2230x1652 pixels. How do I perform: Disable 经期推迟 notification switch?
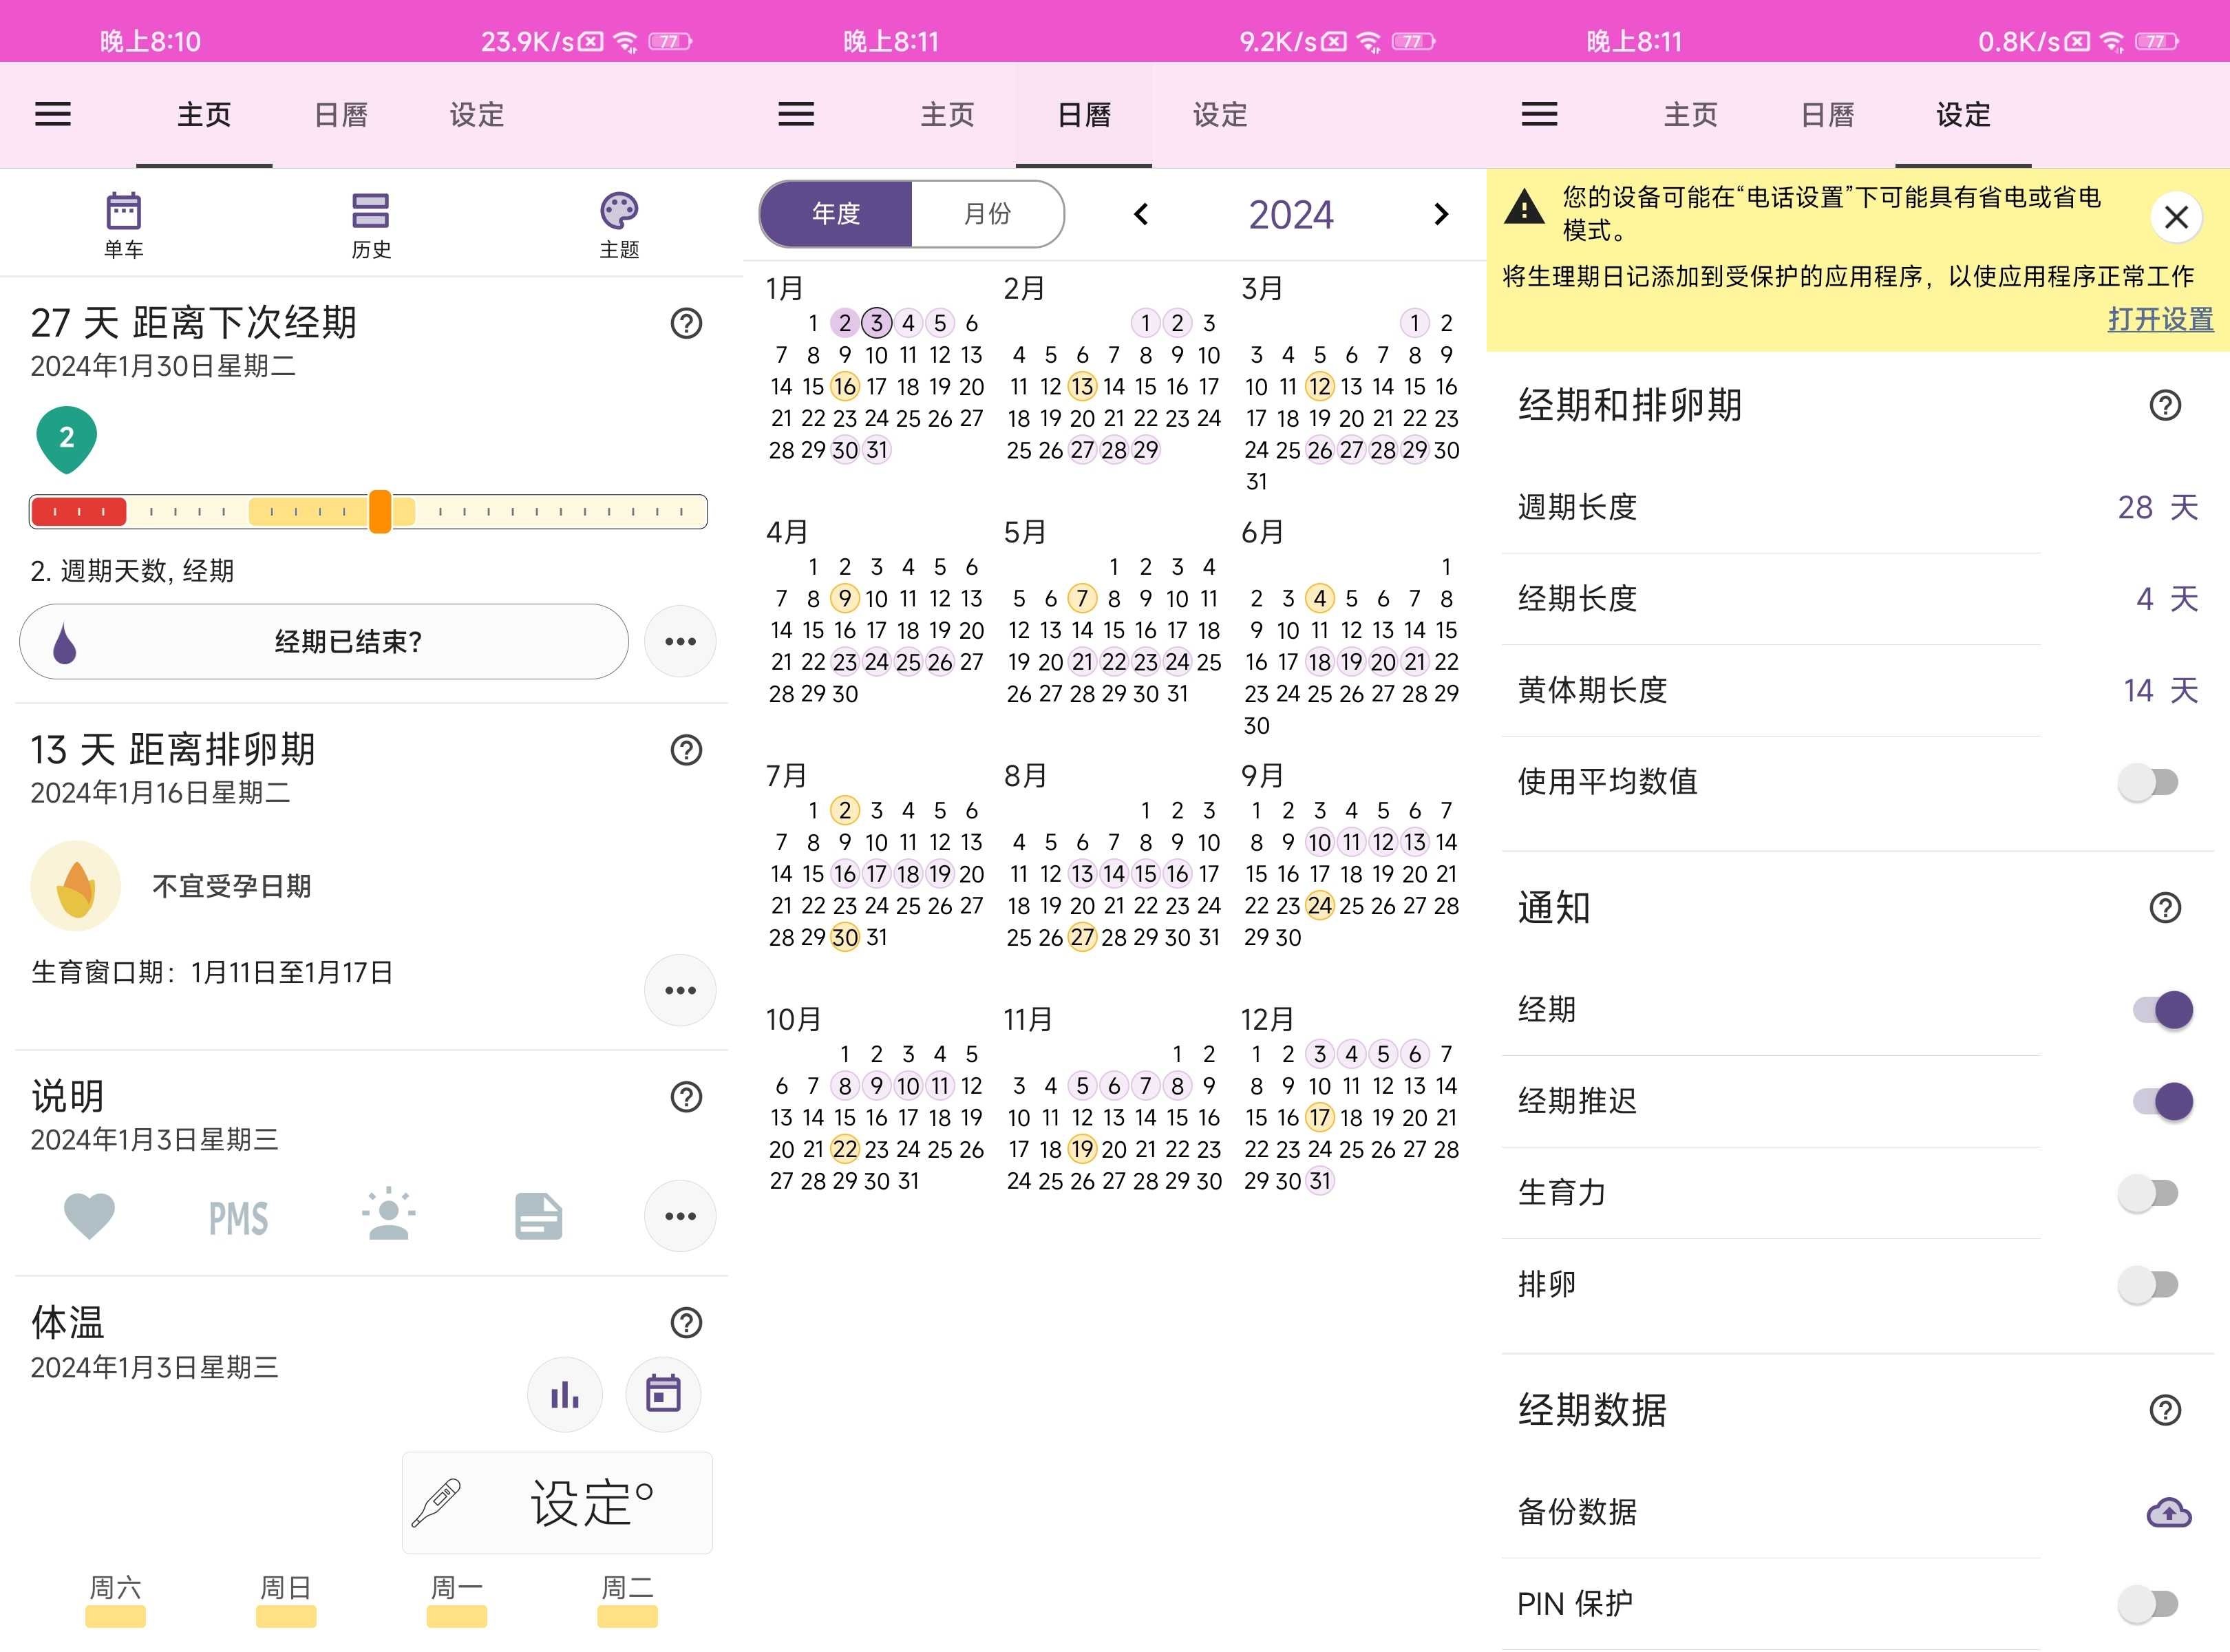click(2163, 1101)
